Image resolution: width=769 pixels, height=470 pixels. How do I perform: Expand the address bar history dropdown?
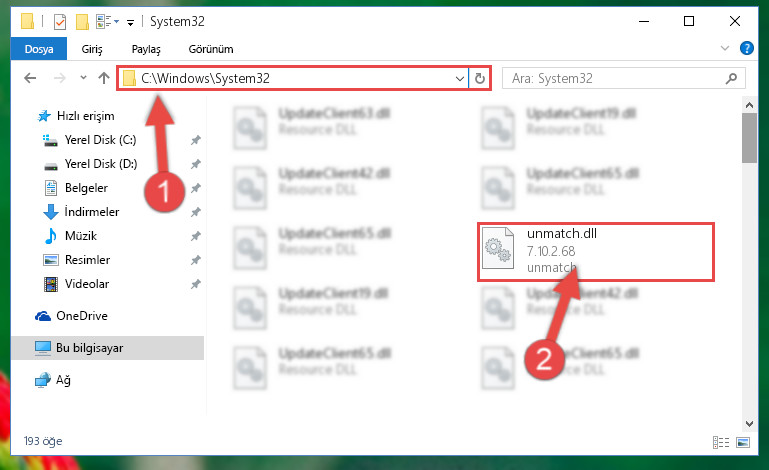(460, 78)
